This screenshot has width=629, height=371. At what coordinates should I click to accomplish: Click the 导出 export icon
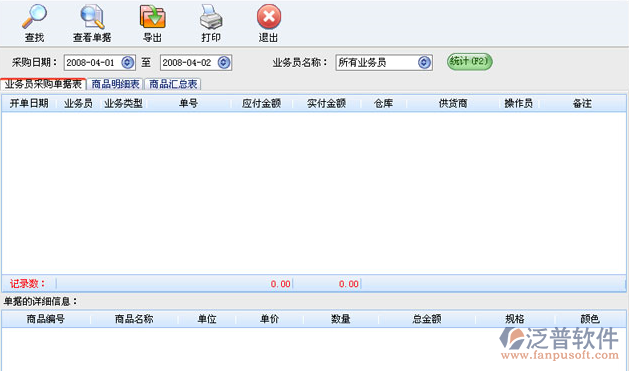pyautogui.click(x=152, y=17)
